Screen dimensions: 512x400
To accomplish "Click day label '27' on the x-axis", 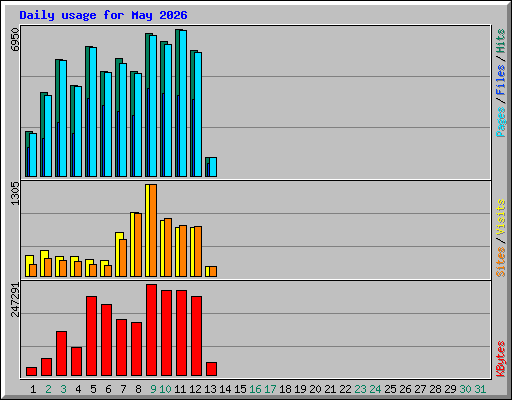I will click(x=420, y=389).
